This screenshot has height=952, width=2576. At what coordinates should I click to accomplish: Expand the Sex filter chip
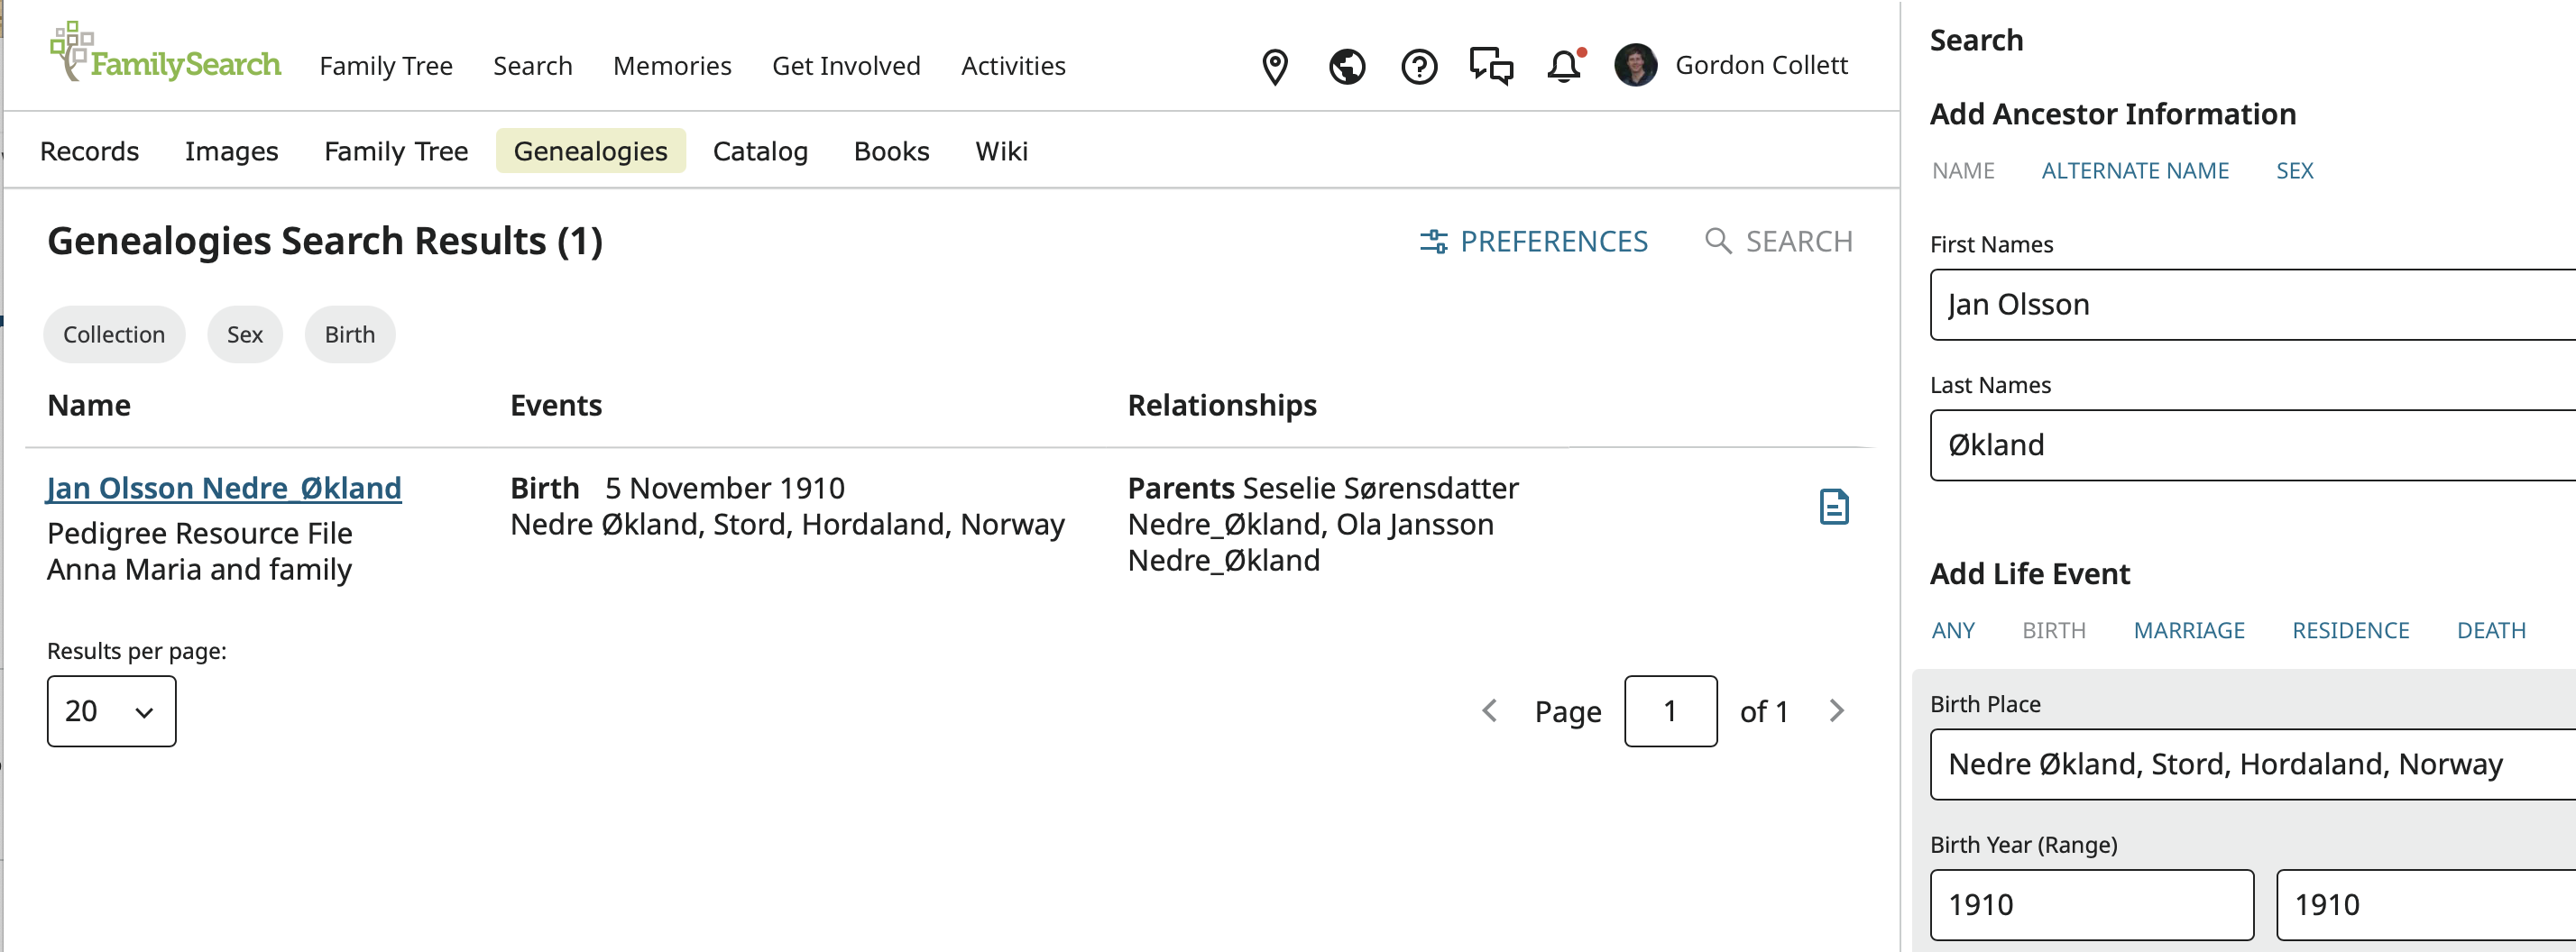pos(245,335)
